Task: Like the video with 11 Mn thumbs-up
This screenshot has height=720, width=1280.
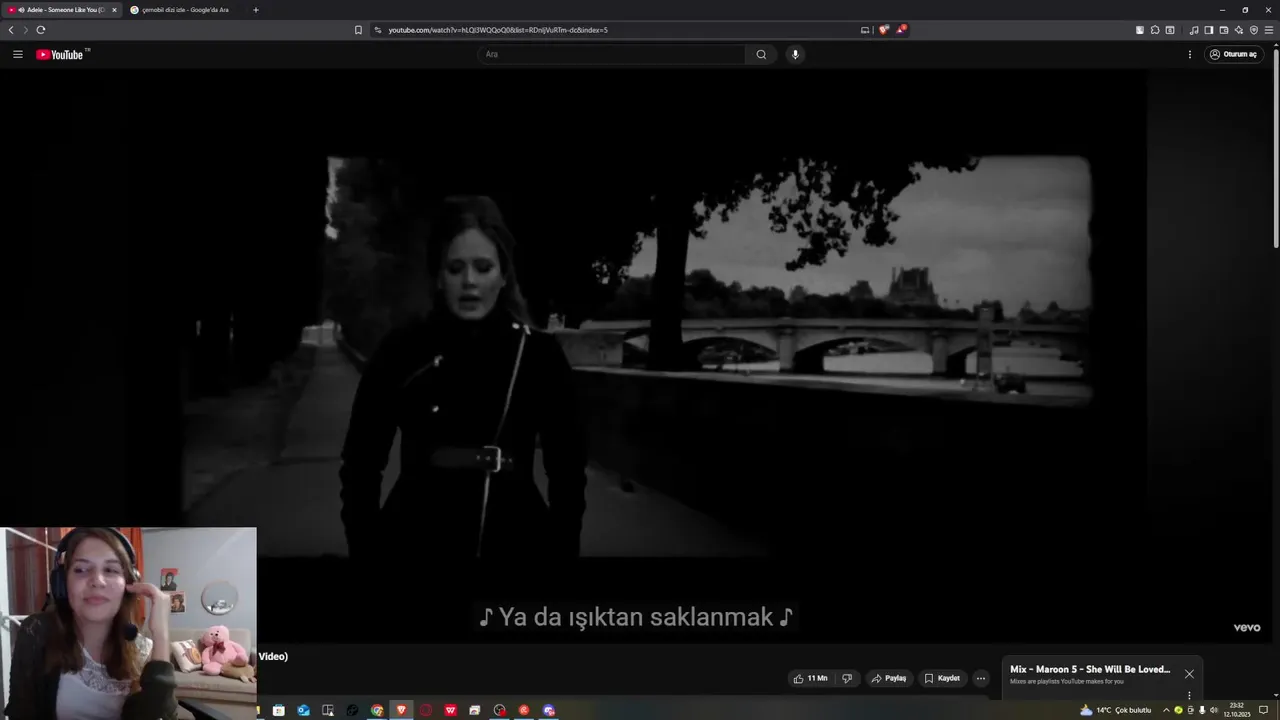Action: [x=811, y=678]
